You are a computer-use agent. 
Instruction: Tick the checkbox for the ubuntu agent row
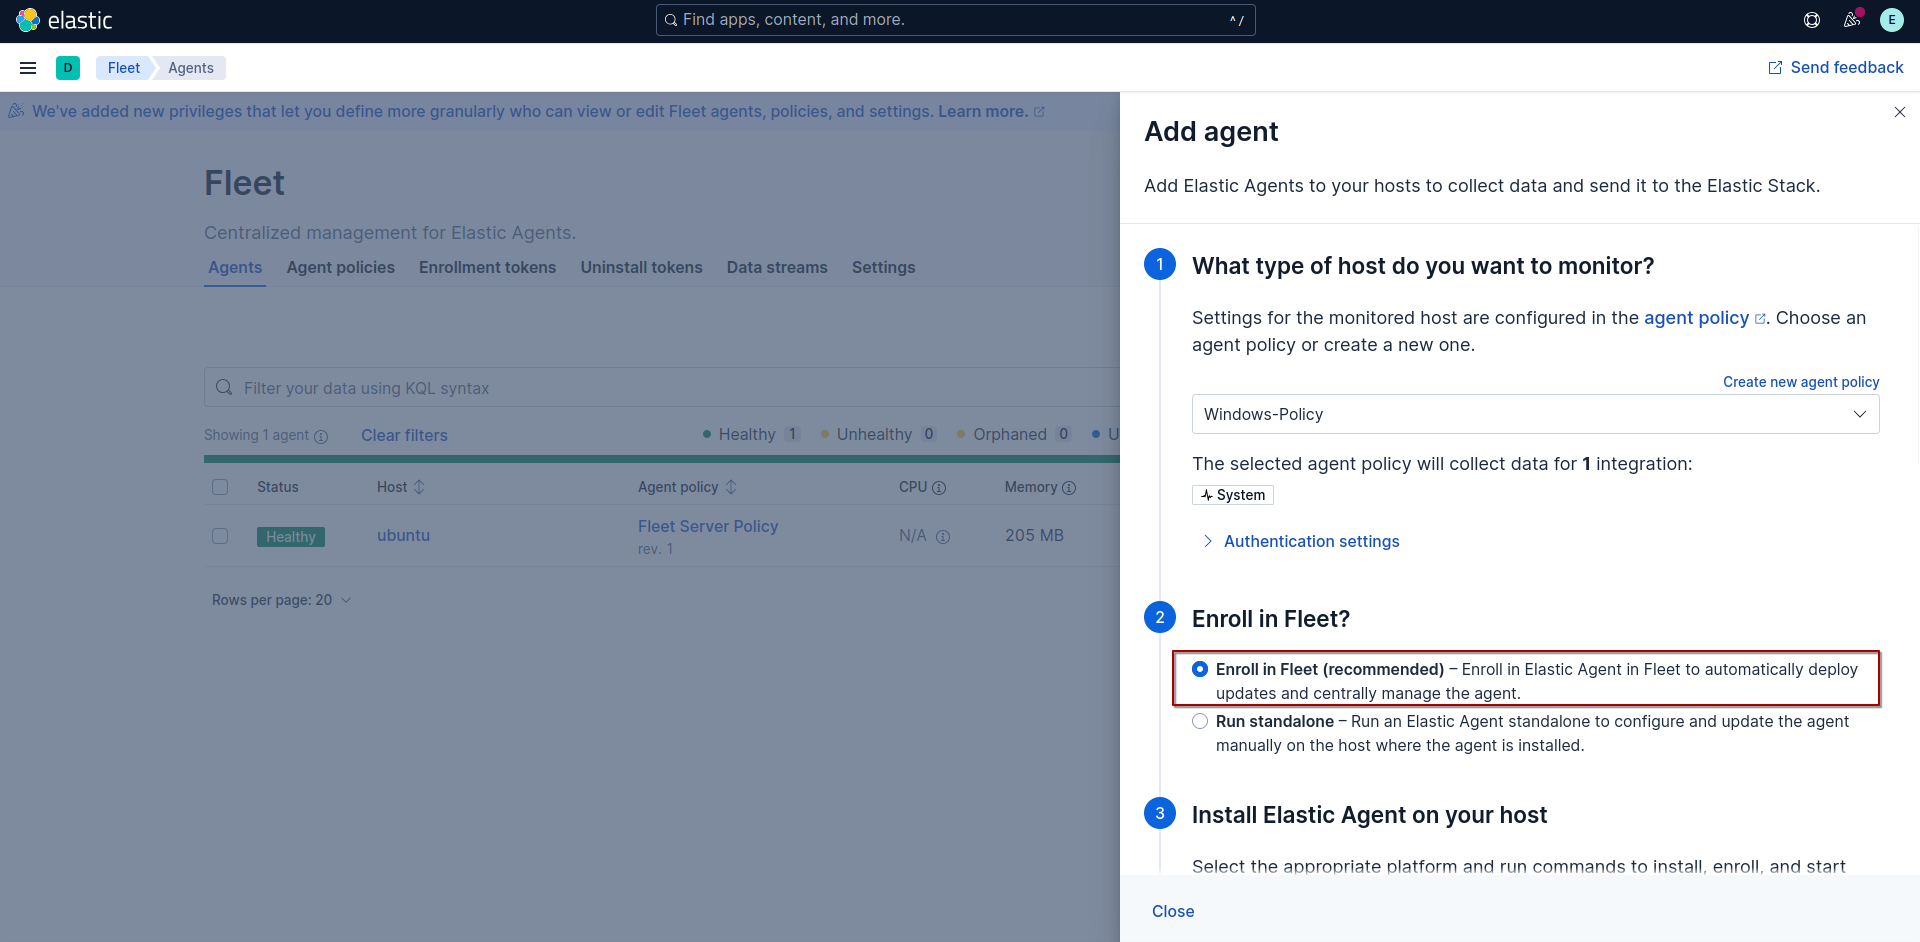click(220, 536)
